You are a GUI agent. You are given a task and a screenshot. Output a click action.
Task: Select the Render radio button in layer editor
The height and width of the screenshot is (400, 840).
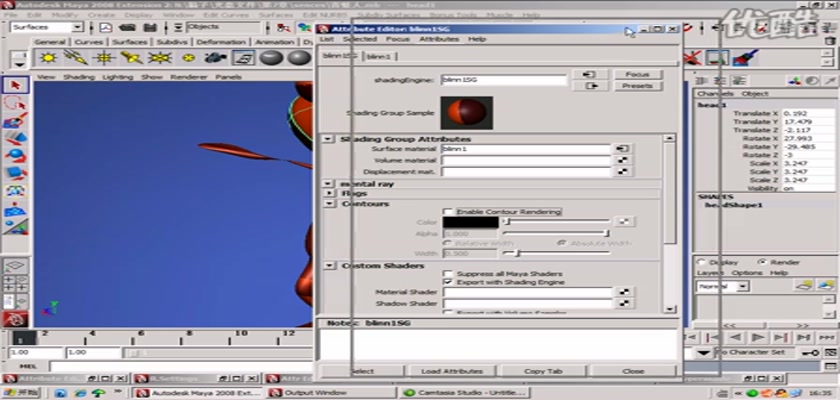[x=763, y=262]
